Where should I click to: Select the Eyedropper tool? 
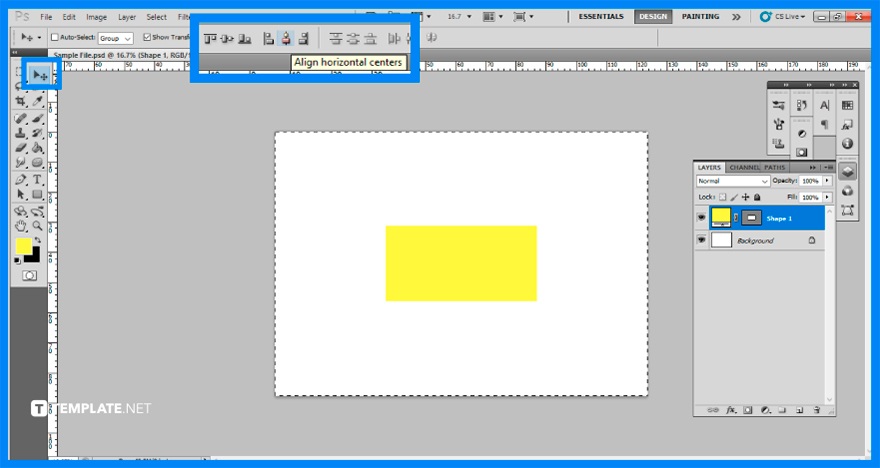[38, 102]
